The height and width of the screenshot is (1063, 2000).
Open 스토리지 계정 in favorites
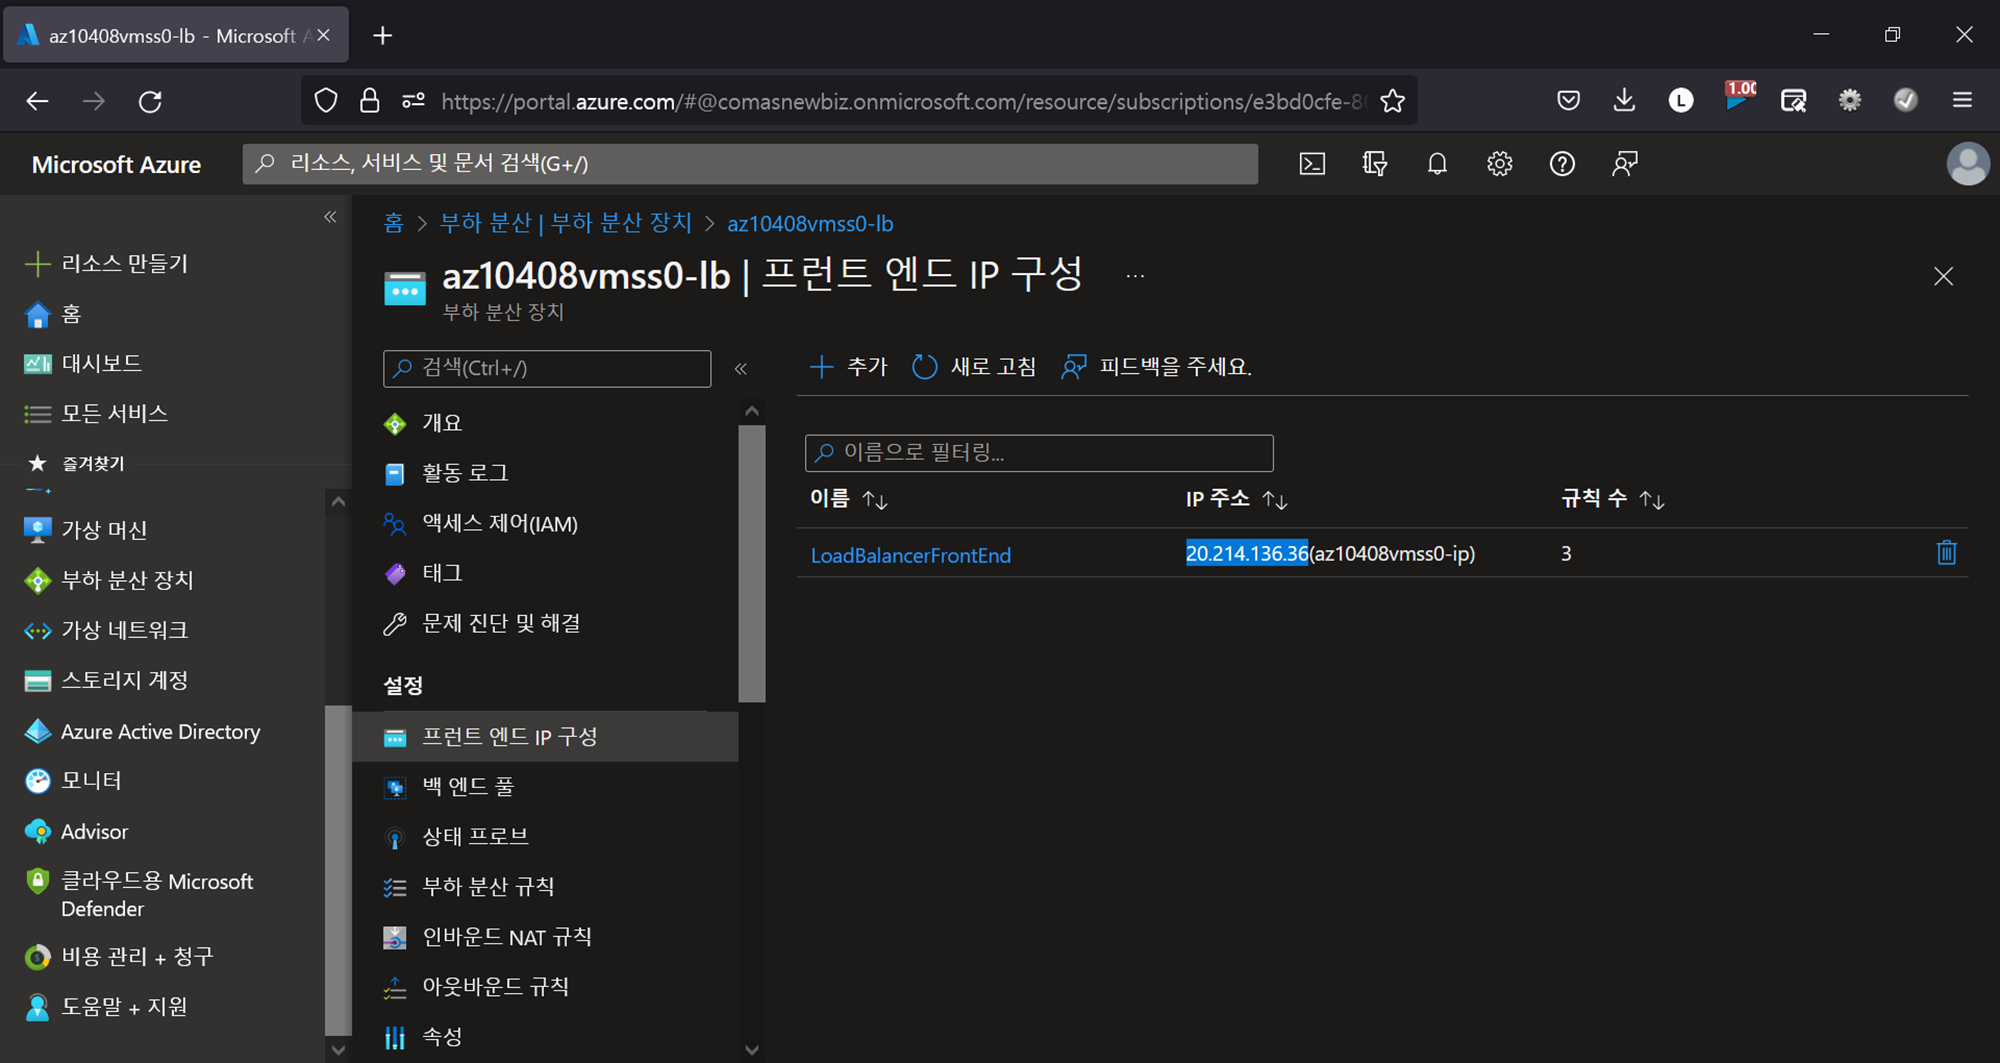[x=106, y=680]
